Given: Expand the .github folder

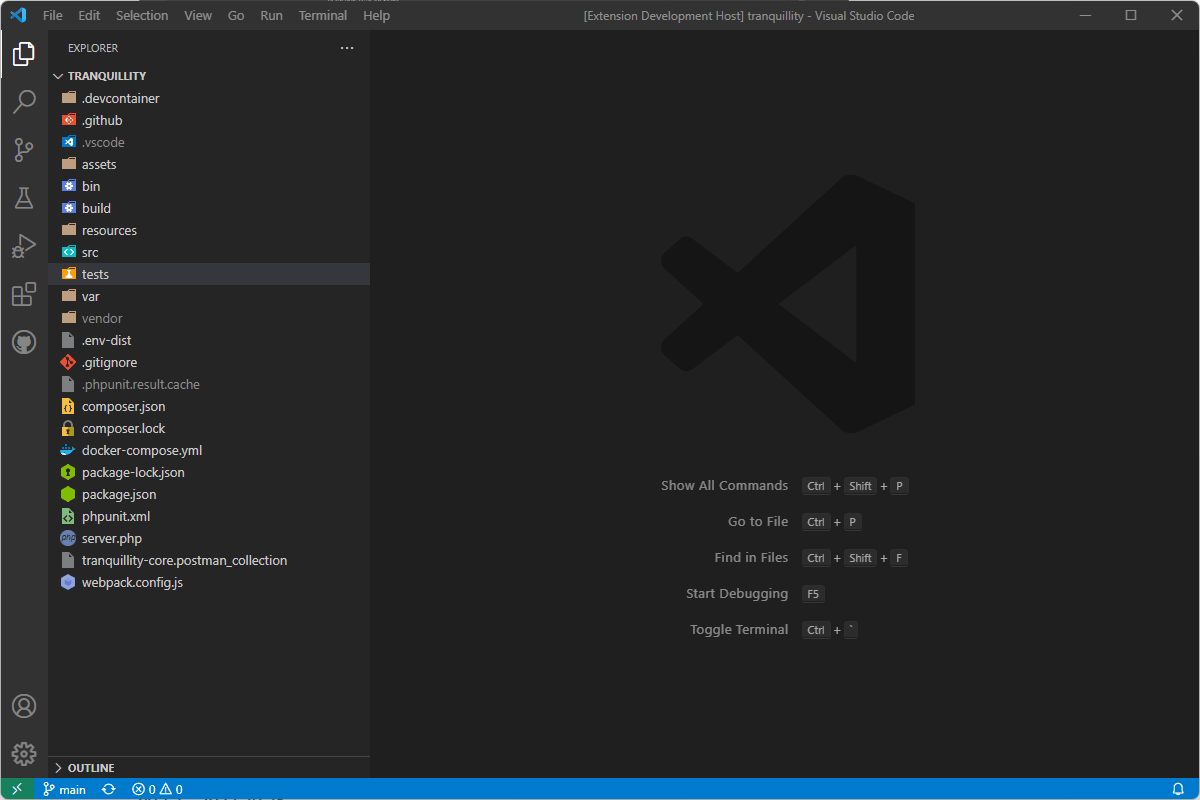Looking at the screenshot, I should (x=209, y=120).
